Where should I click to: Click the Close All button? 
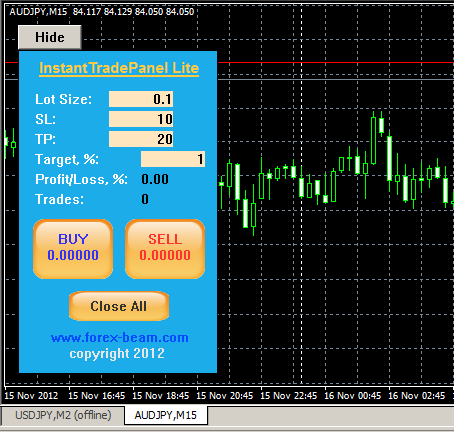(x=119, y=306)
